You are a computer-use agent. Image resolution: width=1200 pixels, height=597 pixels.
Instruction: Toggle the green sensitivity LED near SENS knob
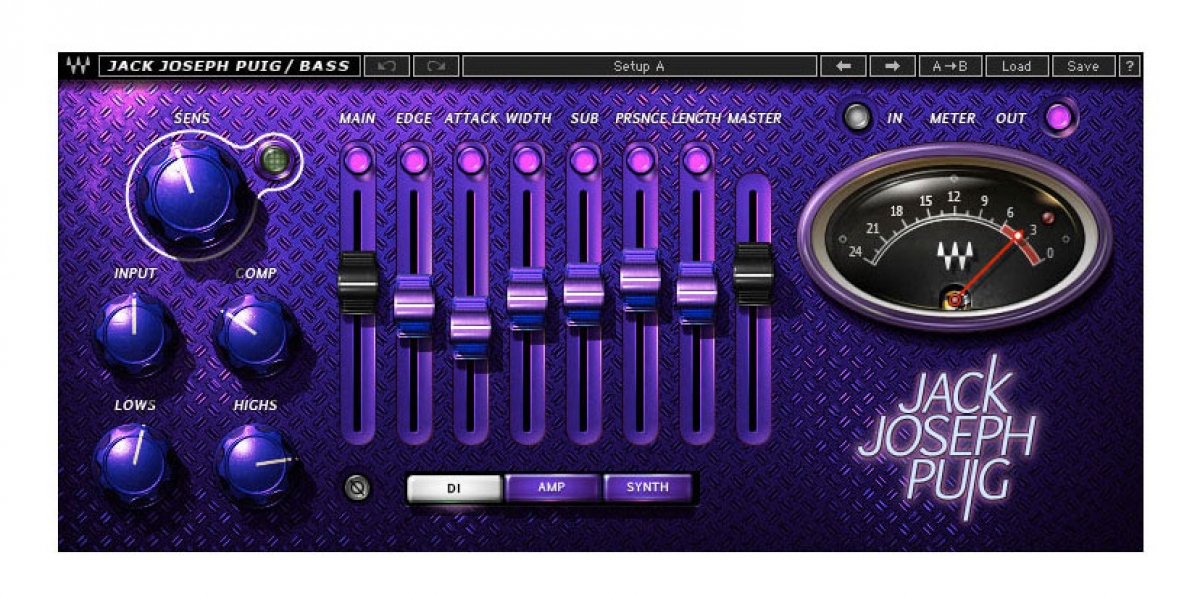point(273,160)
